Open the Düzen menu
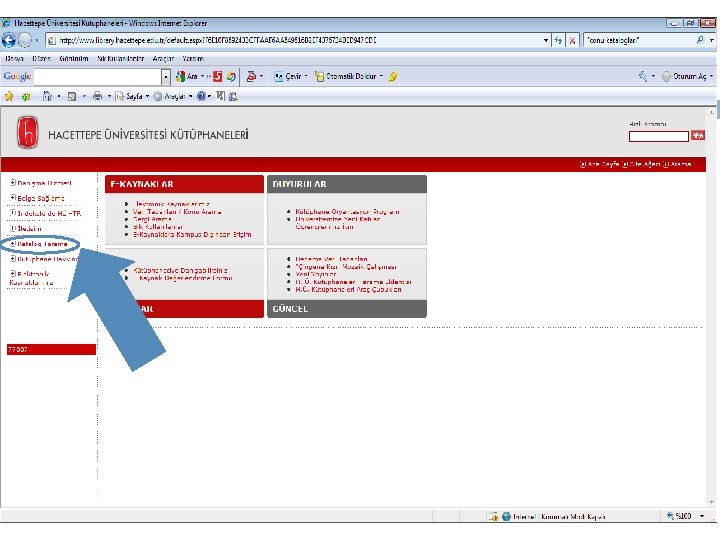Image resolution: width=720 pixels, height=540 pixels. pos(41,58)
